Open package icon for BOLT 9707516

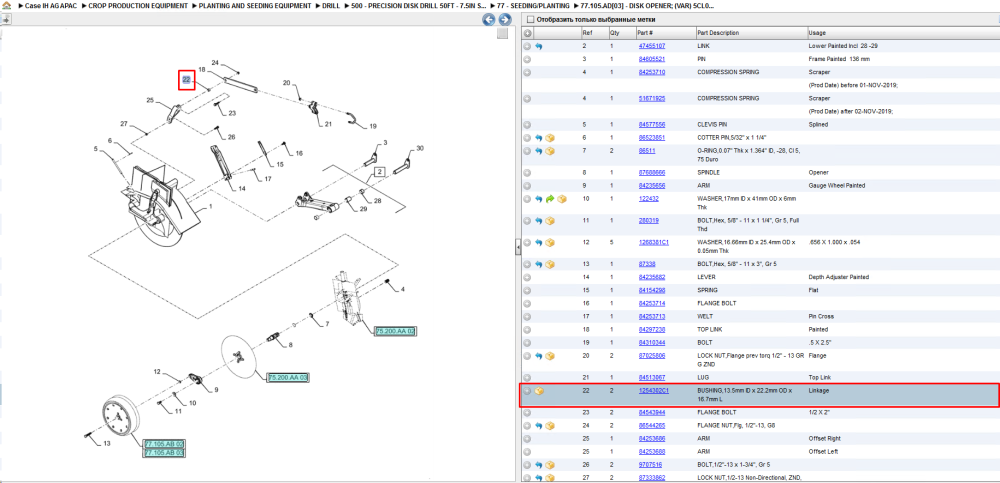click(x=550, y=464)
